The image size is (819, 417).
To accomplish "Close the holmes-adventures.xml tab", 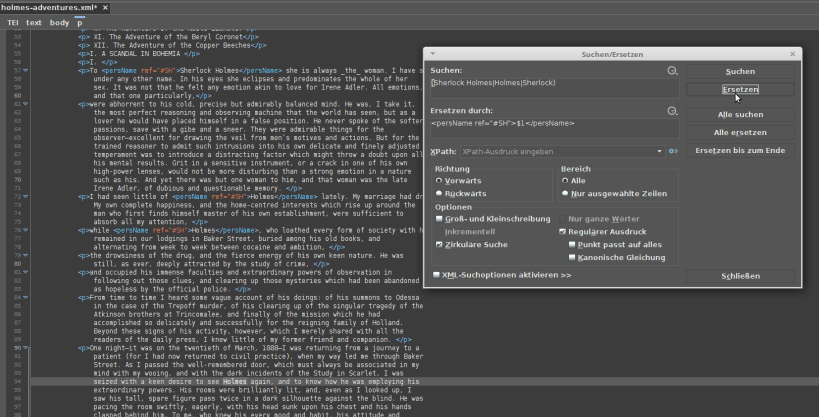I will point(105,7).
